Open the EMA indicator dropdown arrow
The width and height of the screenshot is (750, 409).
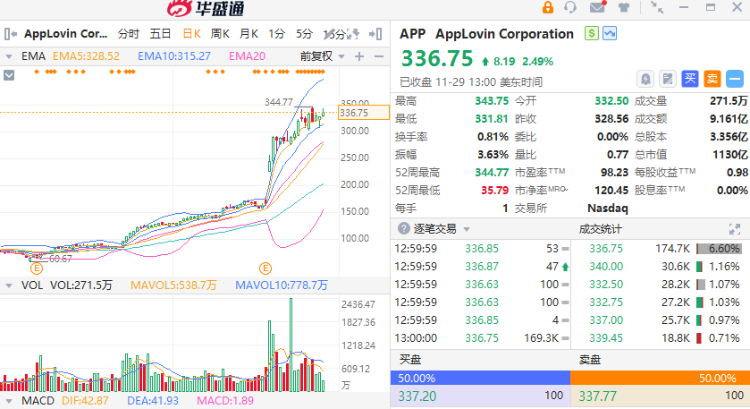9,56
